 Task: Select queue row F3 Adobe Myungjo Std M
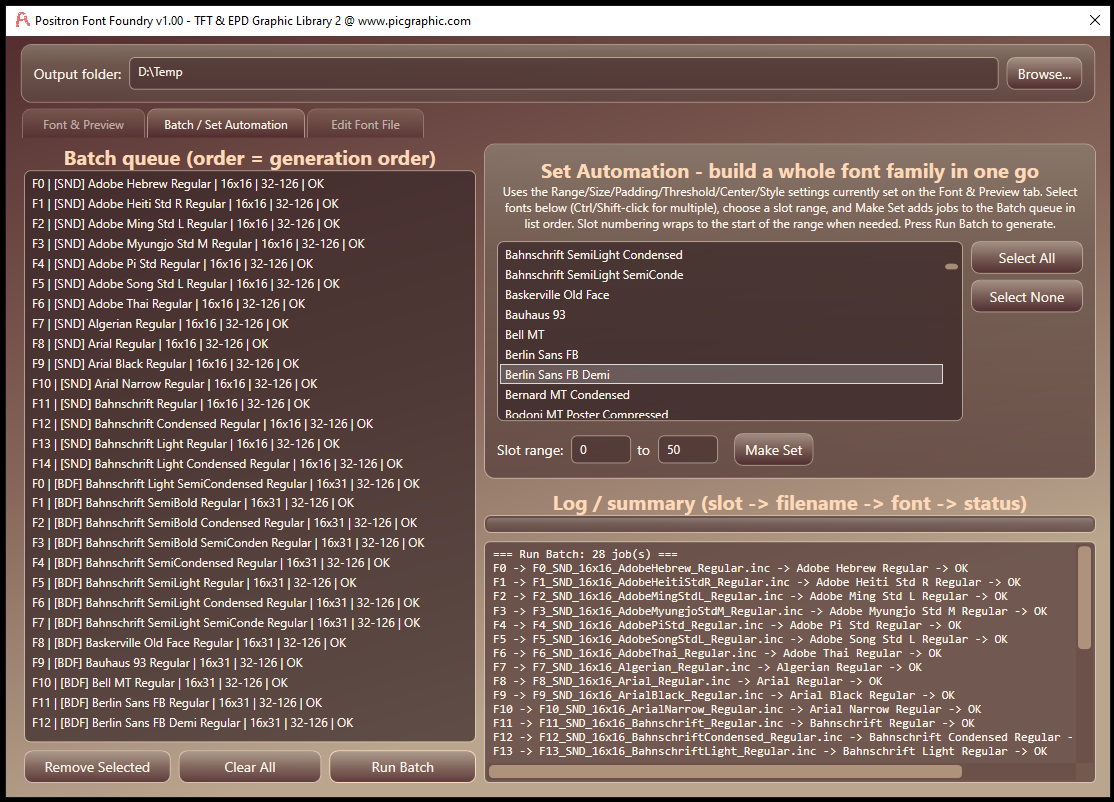[249, 243]
